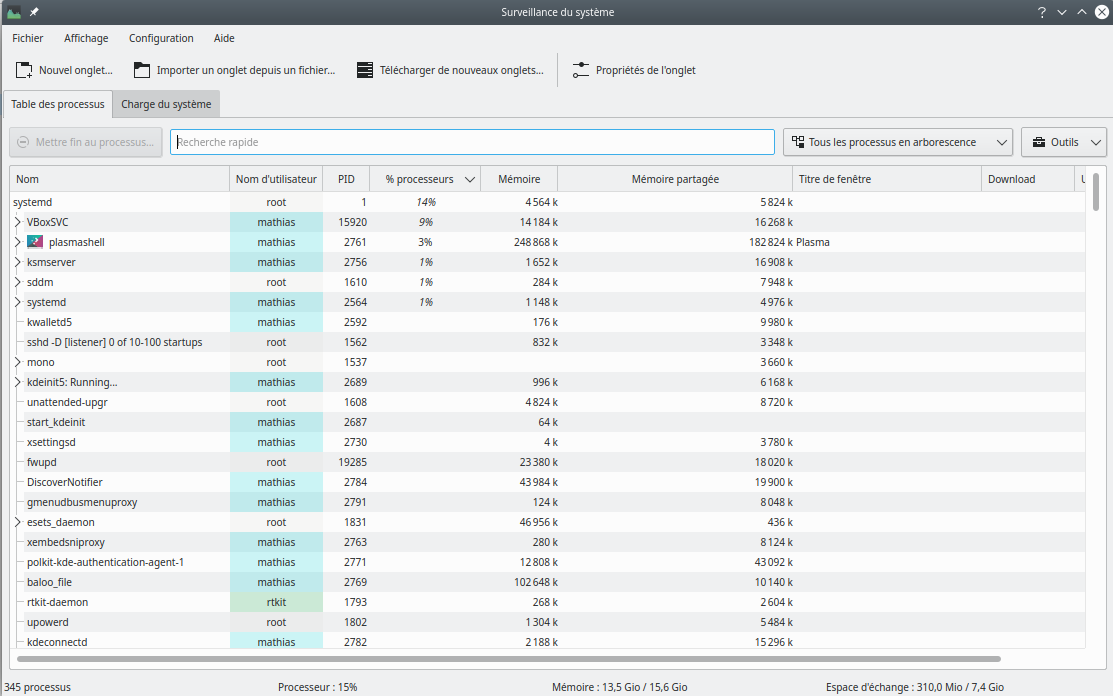1113x696 pixels.
Task: Click the Recherche rapide search field
Action: click(x=472, y=142)
